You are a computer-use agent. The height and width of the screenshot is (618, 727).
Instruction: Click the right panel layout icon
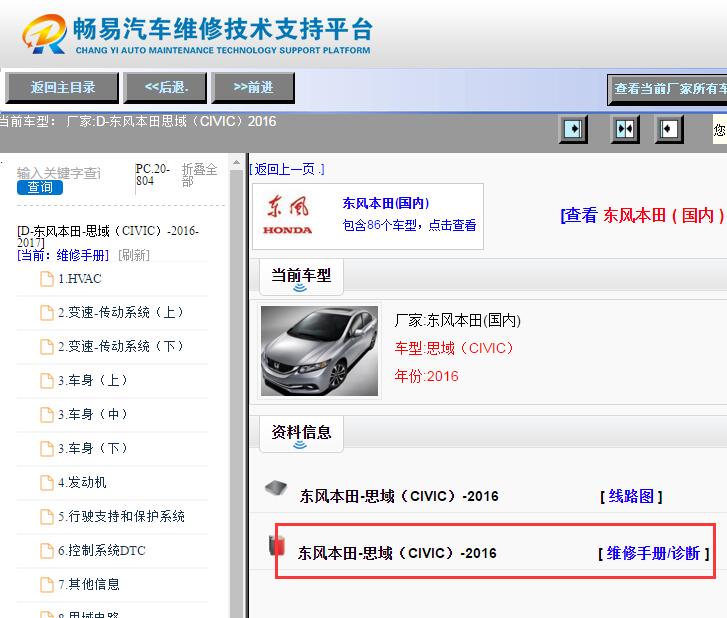point(669,129)
